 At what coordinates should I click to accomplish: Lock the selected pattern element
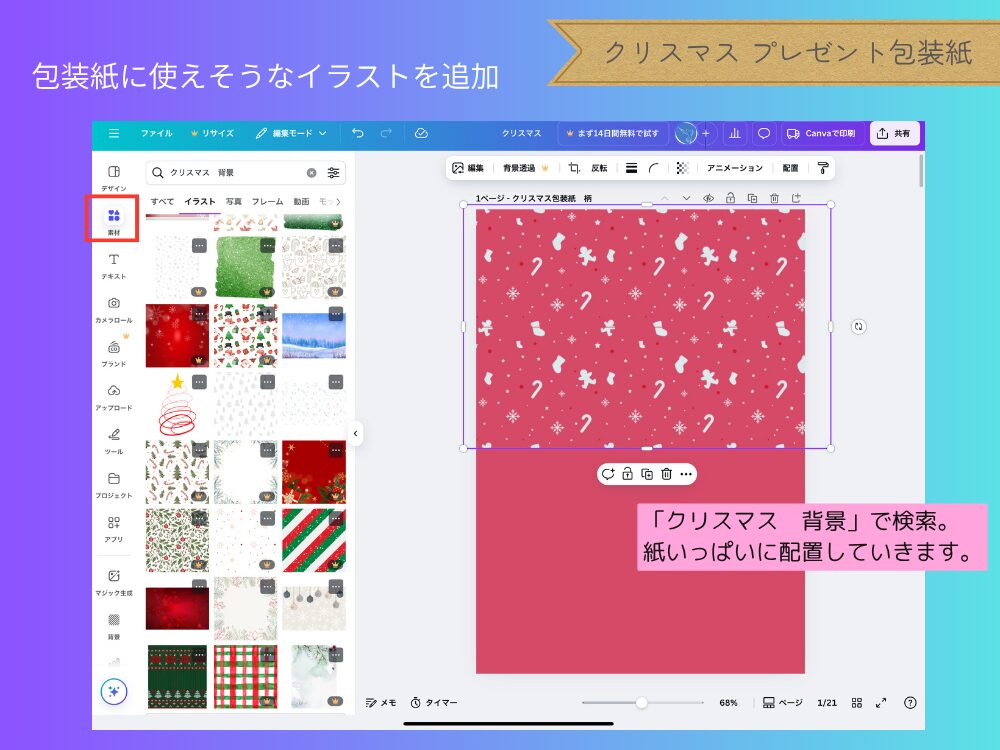point(628,474)
